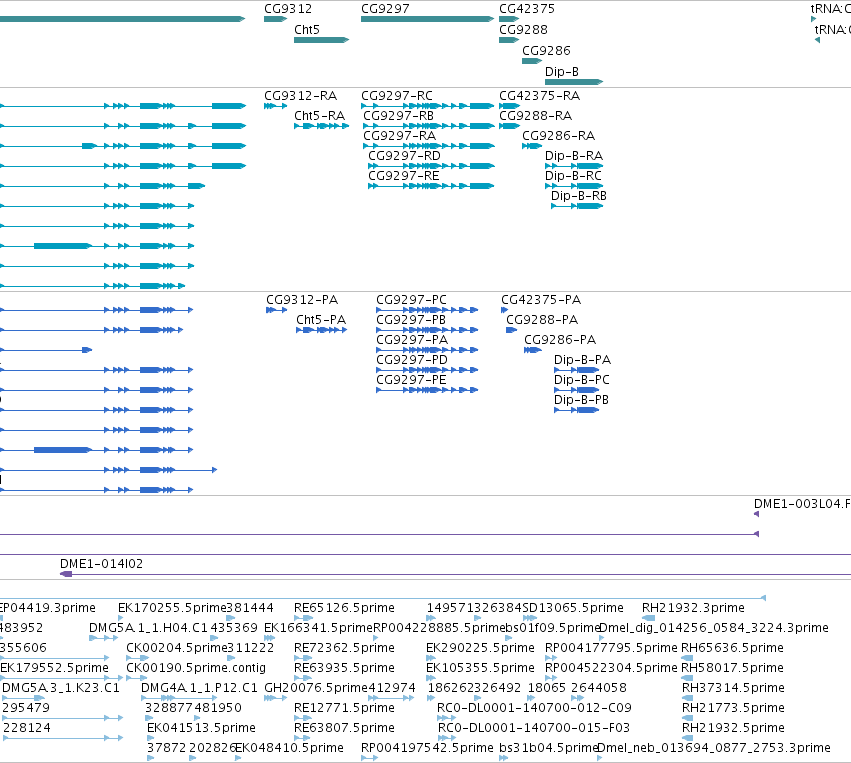Select protein CG9297-PB
Screen dimensions: 851x763
click(427, 330)
